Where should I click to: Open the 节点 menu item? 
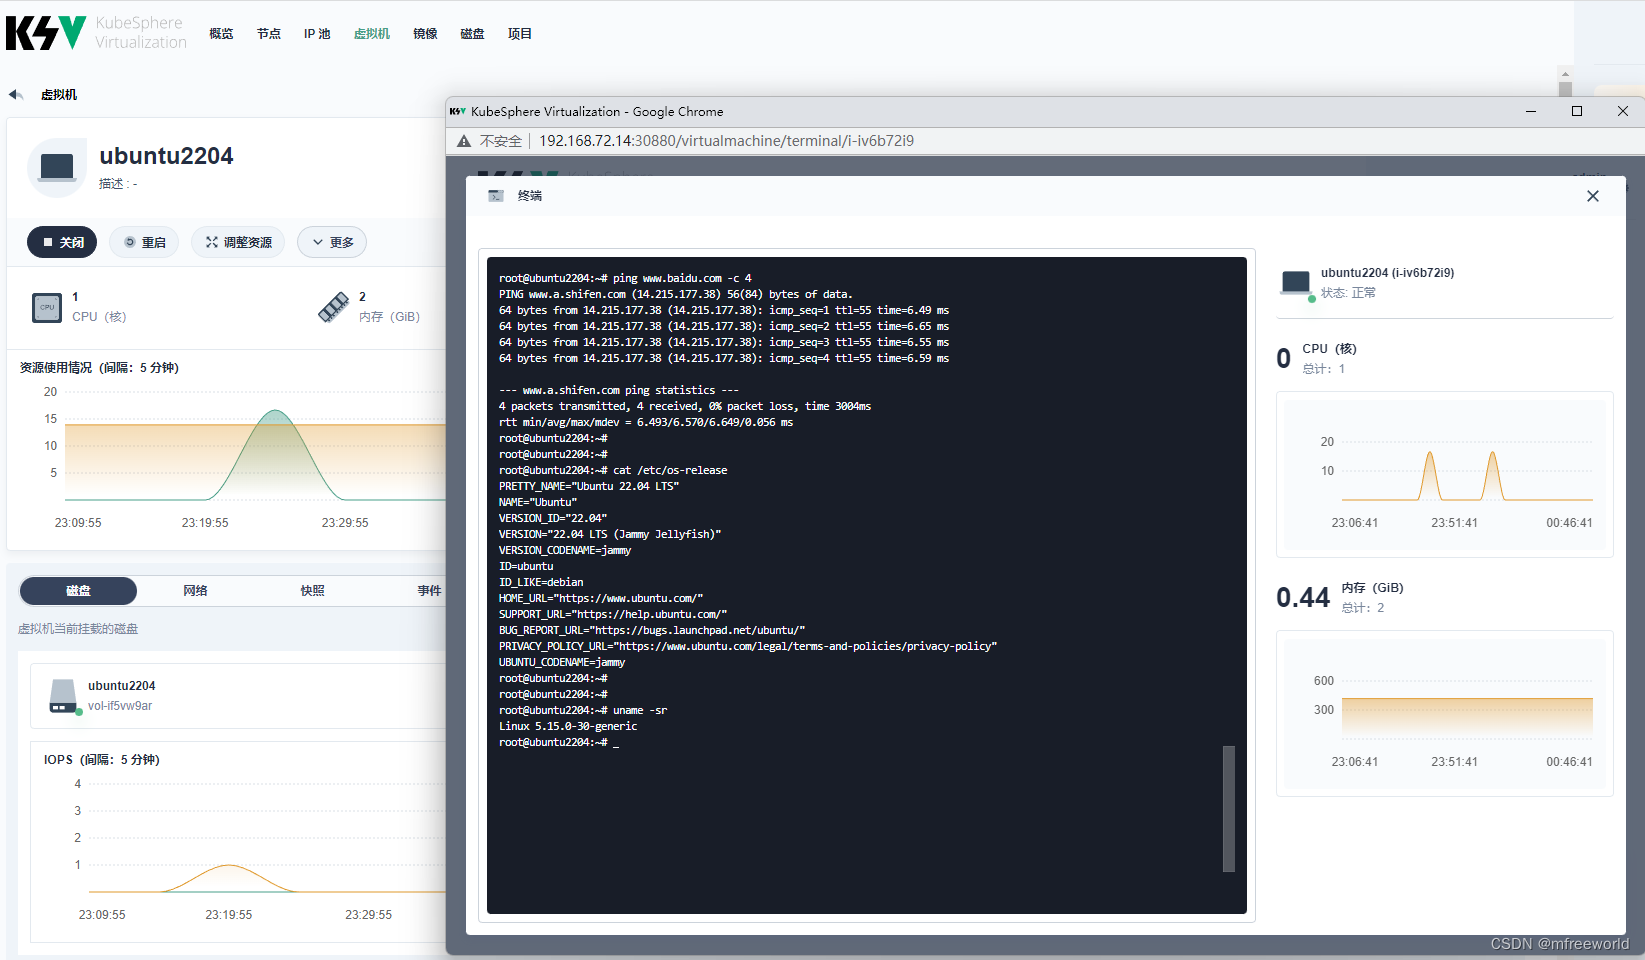point(269,34)
